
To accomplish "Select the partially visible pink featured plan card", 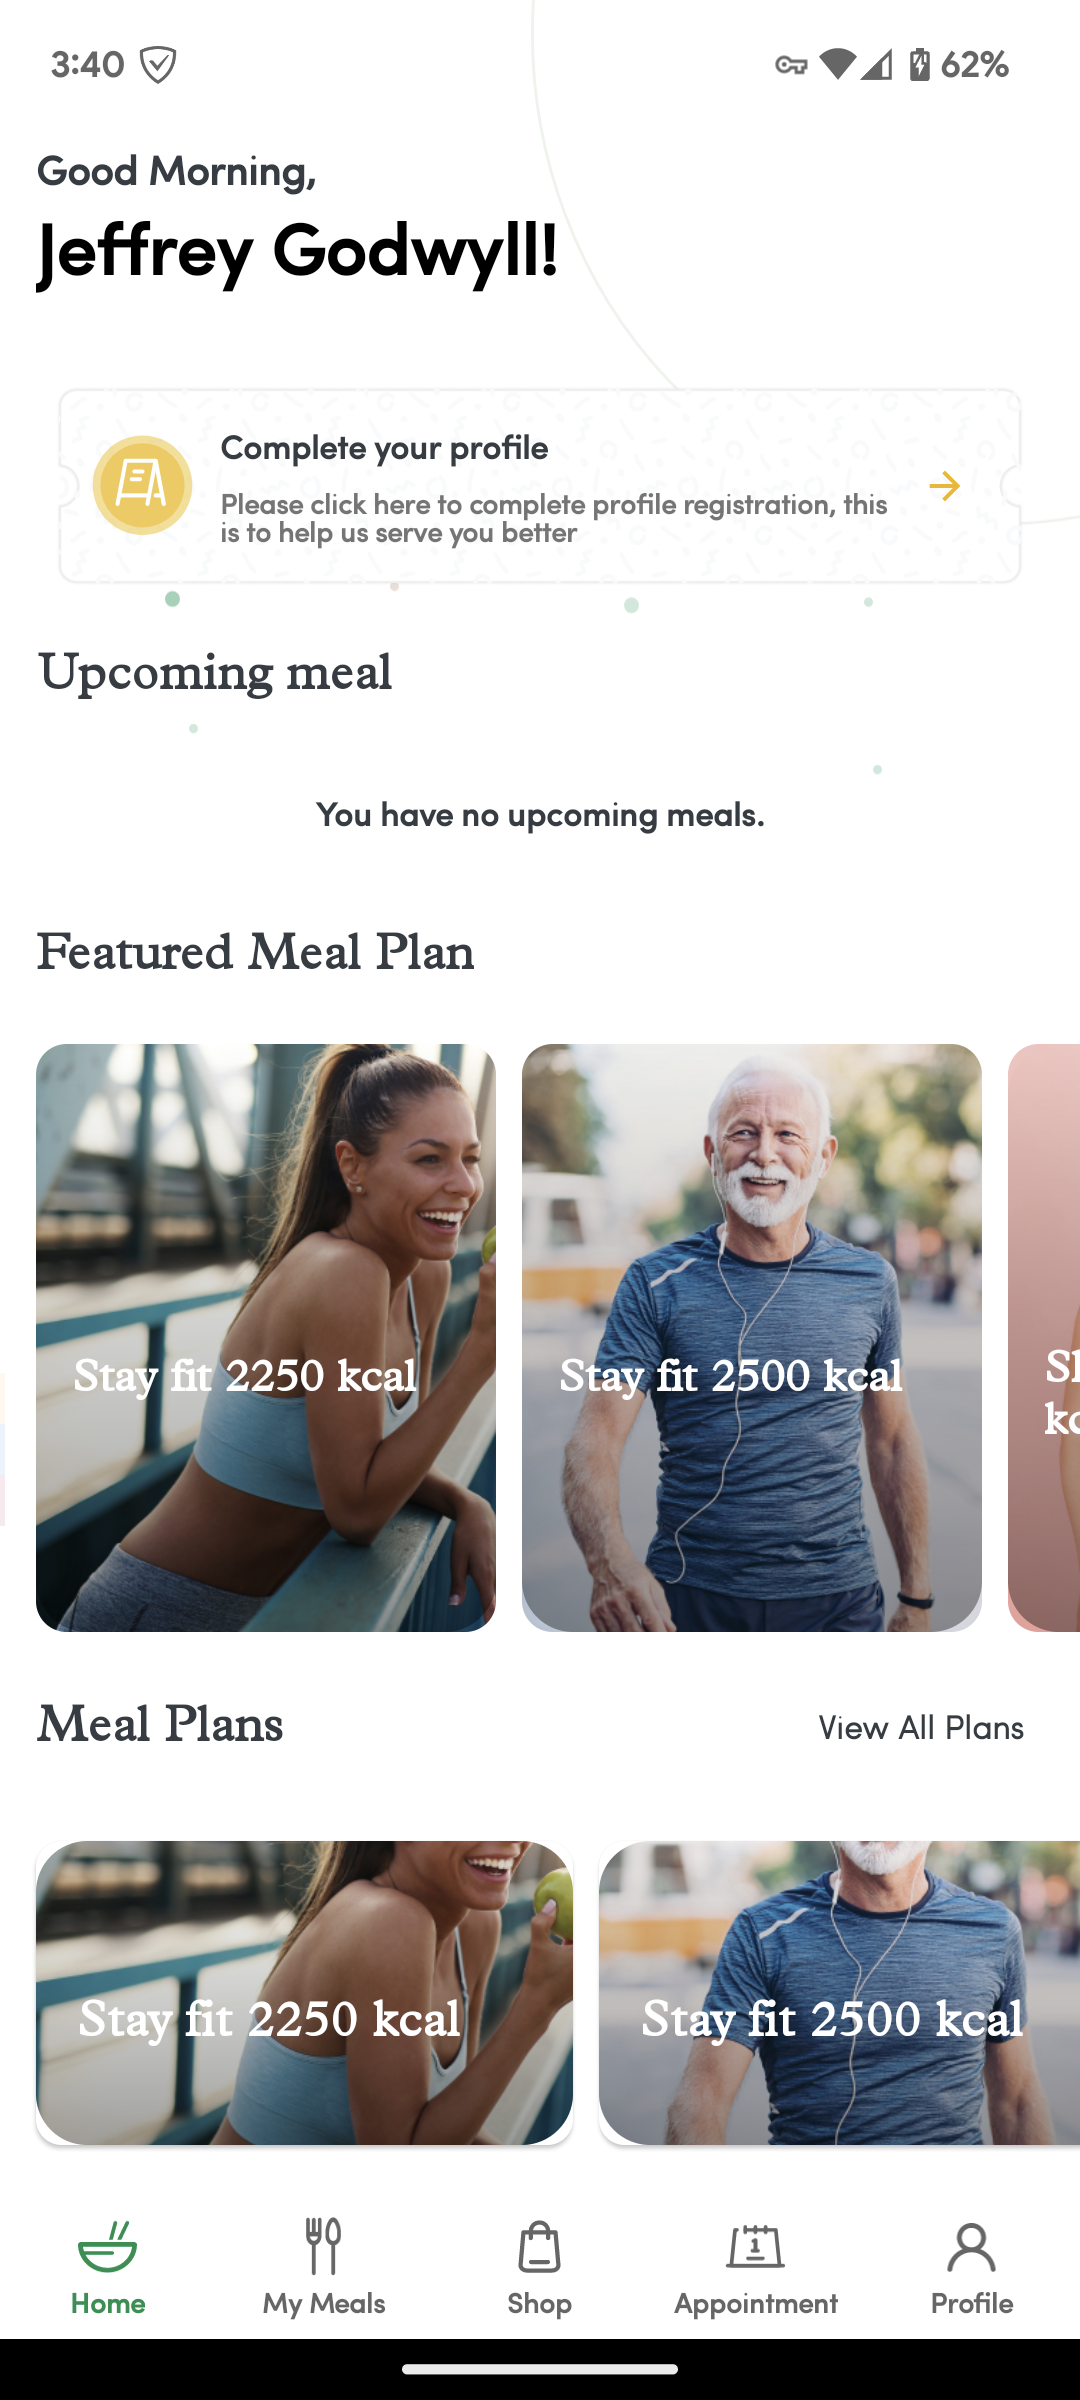I will point(1044,1338).
